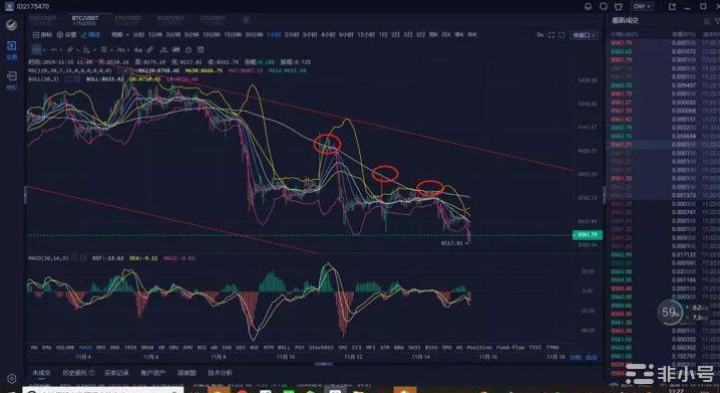Image resolution: width=720 pixels, height=393 pixels.
Task: Toggle VOLUME indicator in indicator strip
Action: point(65,348)
